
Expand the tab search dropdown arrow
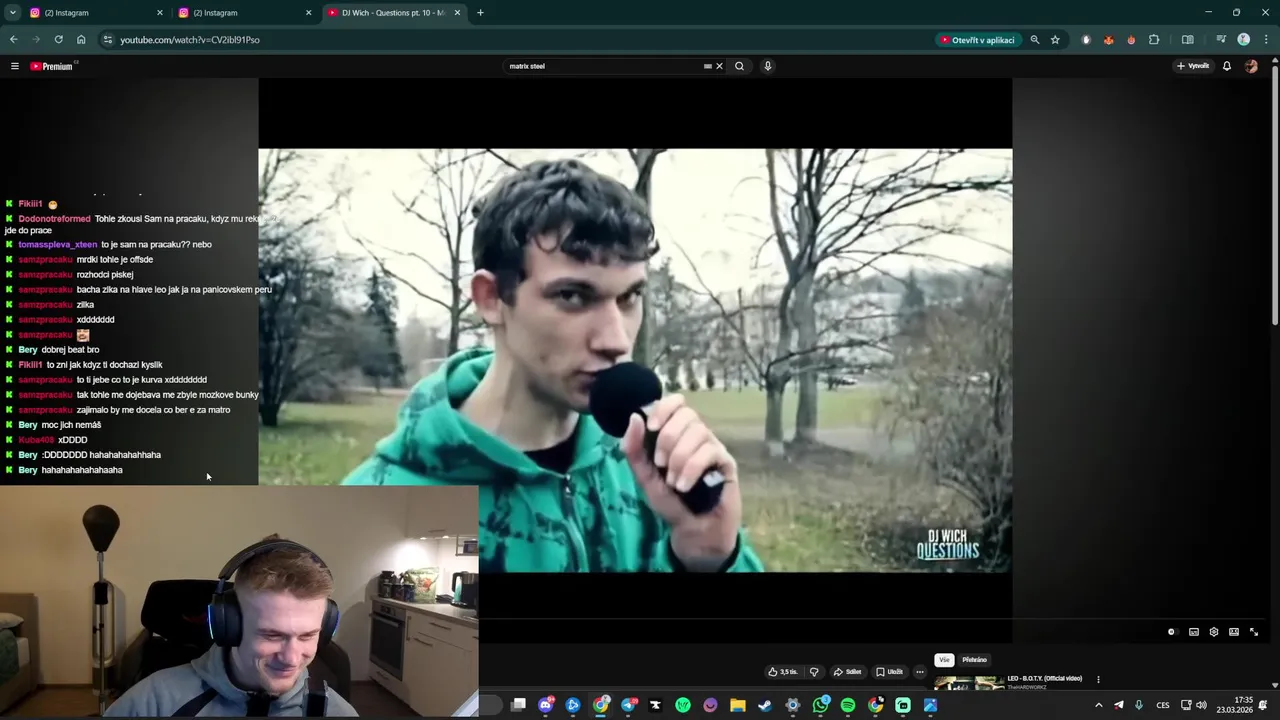pyautogui.click(x=12, y=13)
